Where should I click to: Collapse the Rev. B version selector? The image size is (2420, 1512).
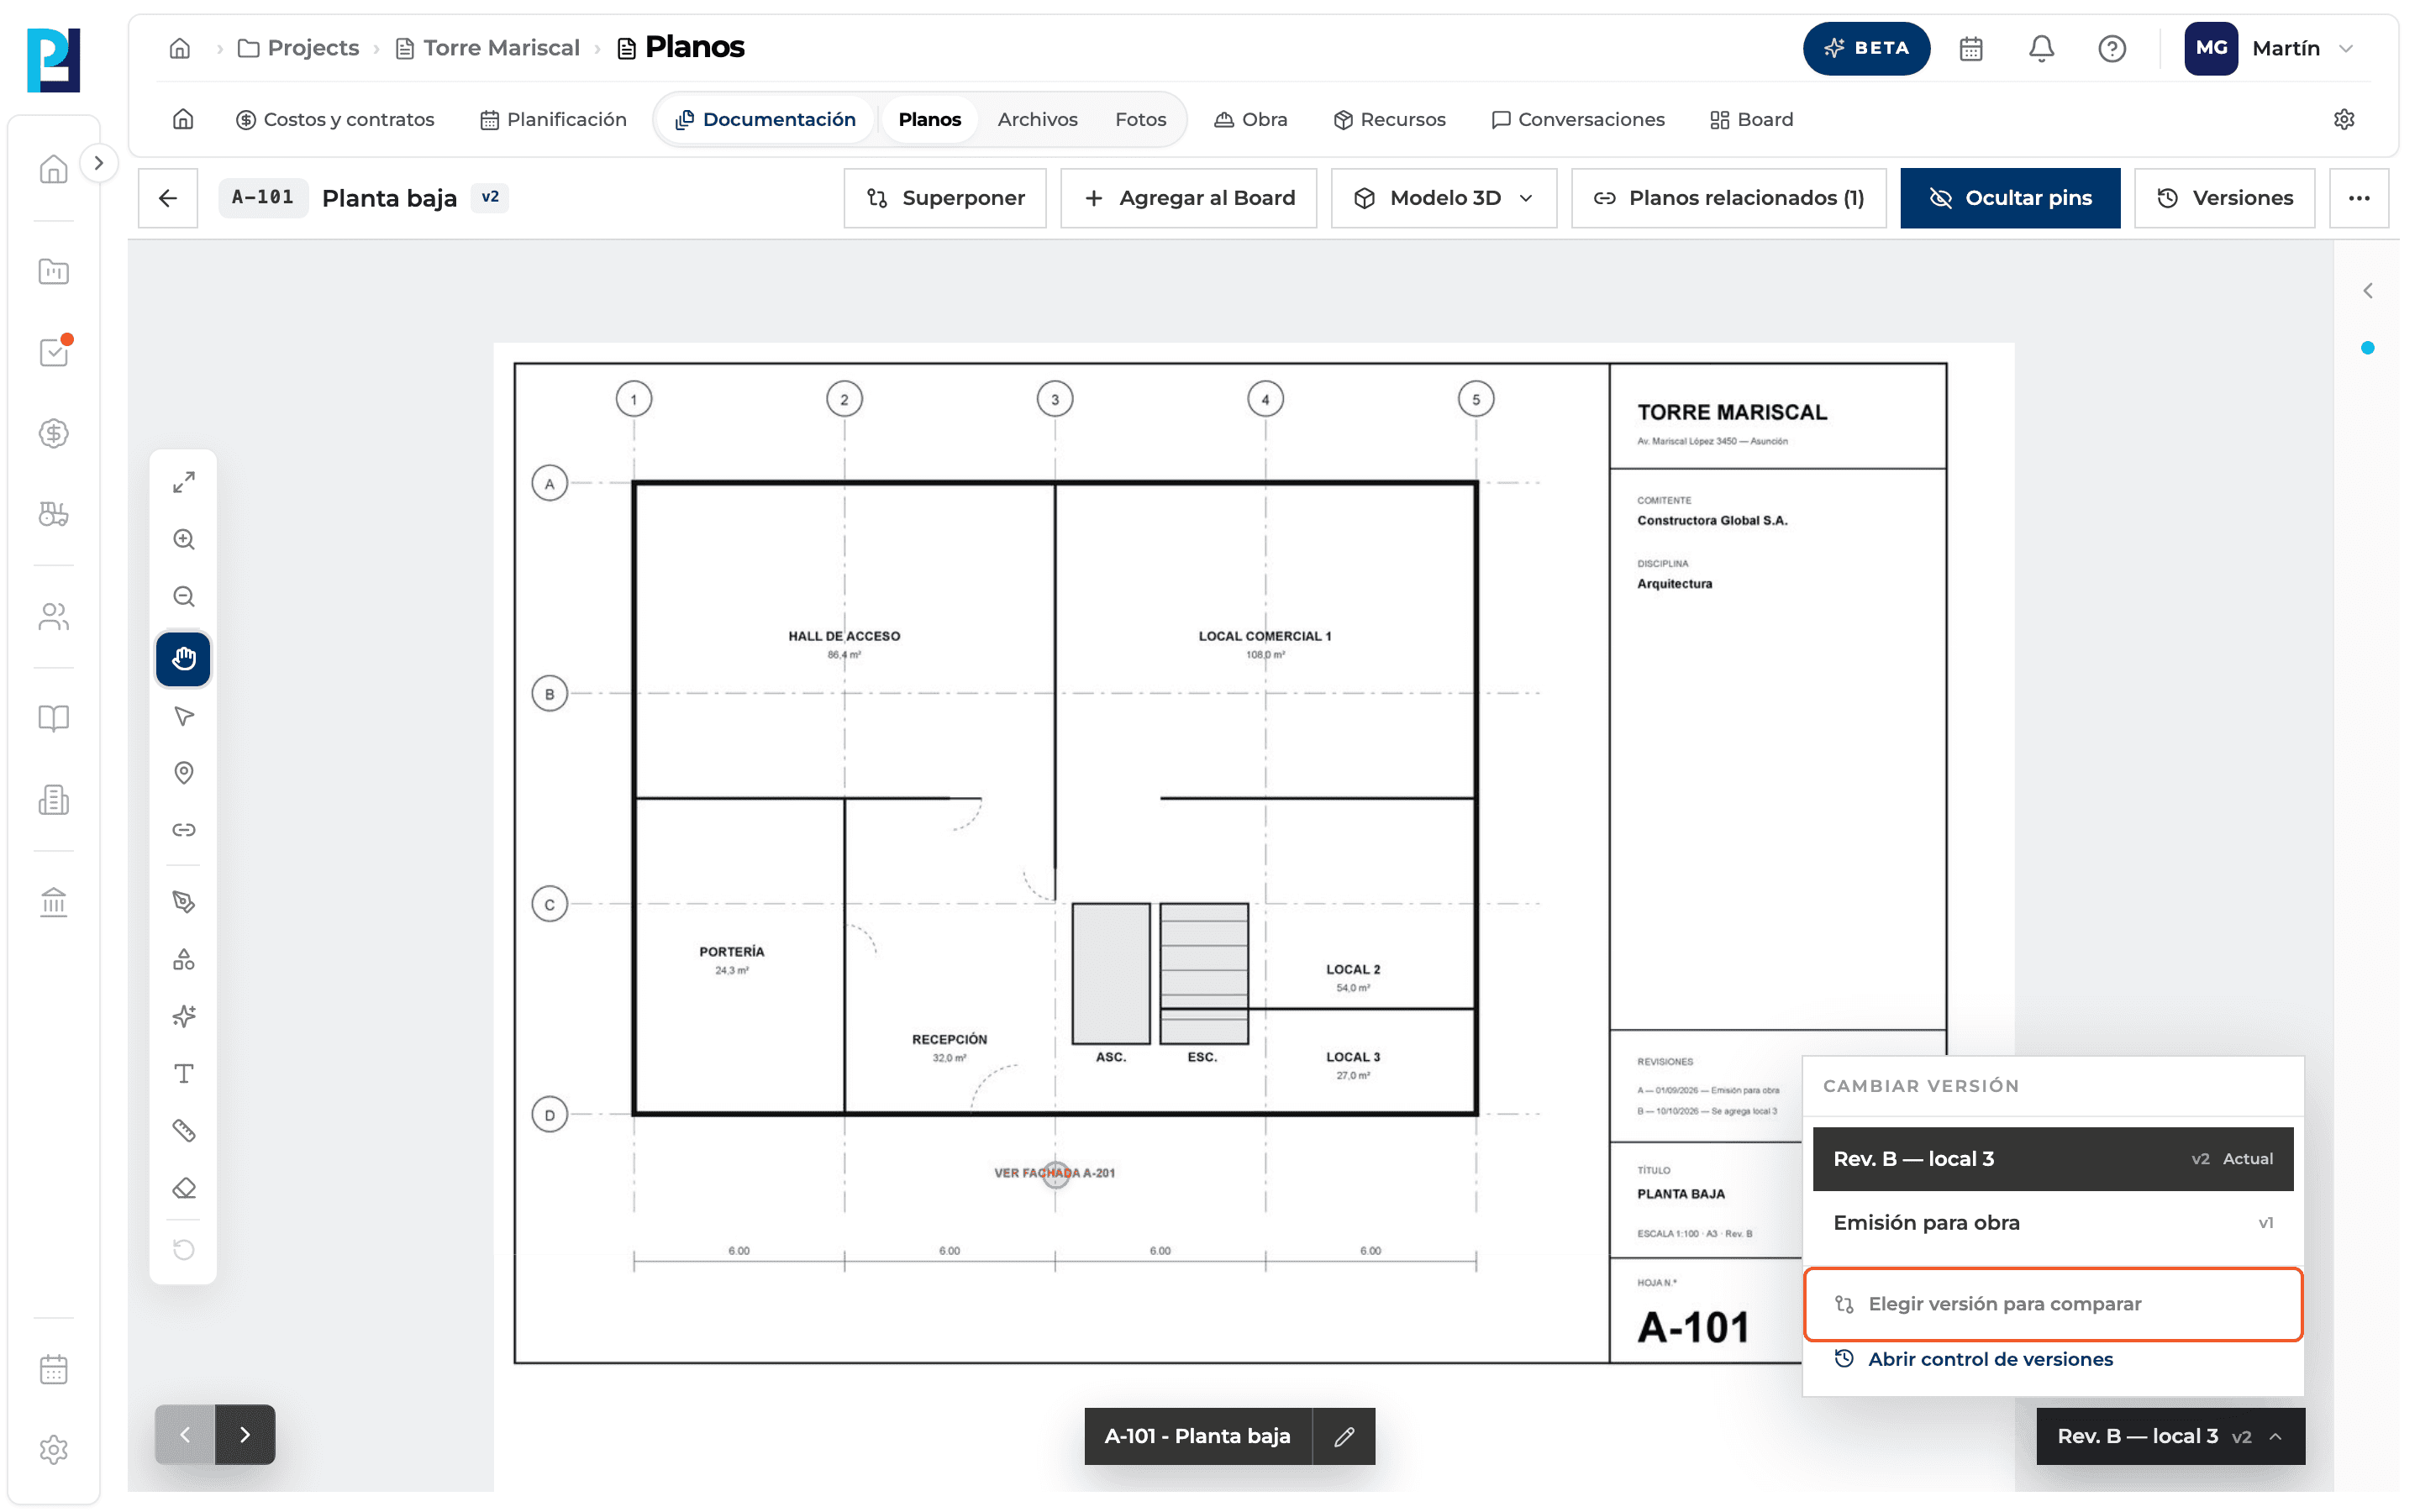click(x=2170, y=1436)
